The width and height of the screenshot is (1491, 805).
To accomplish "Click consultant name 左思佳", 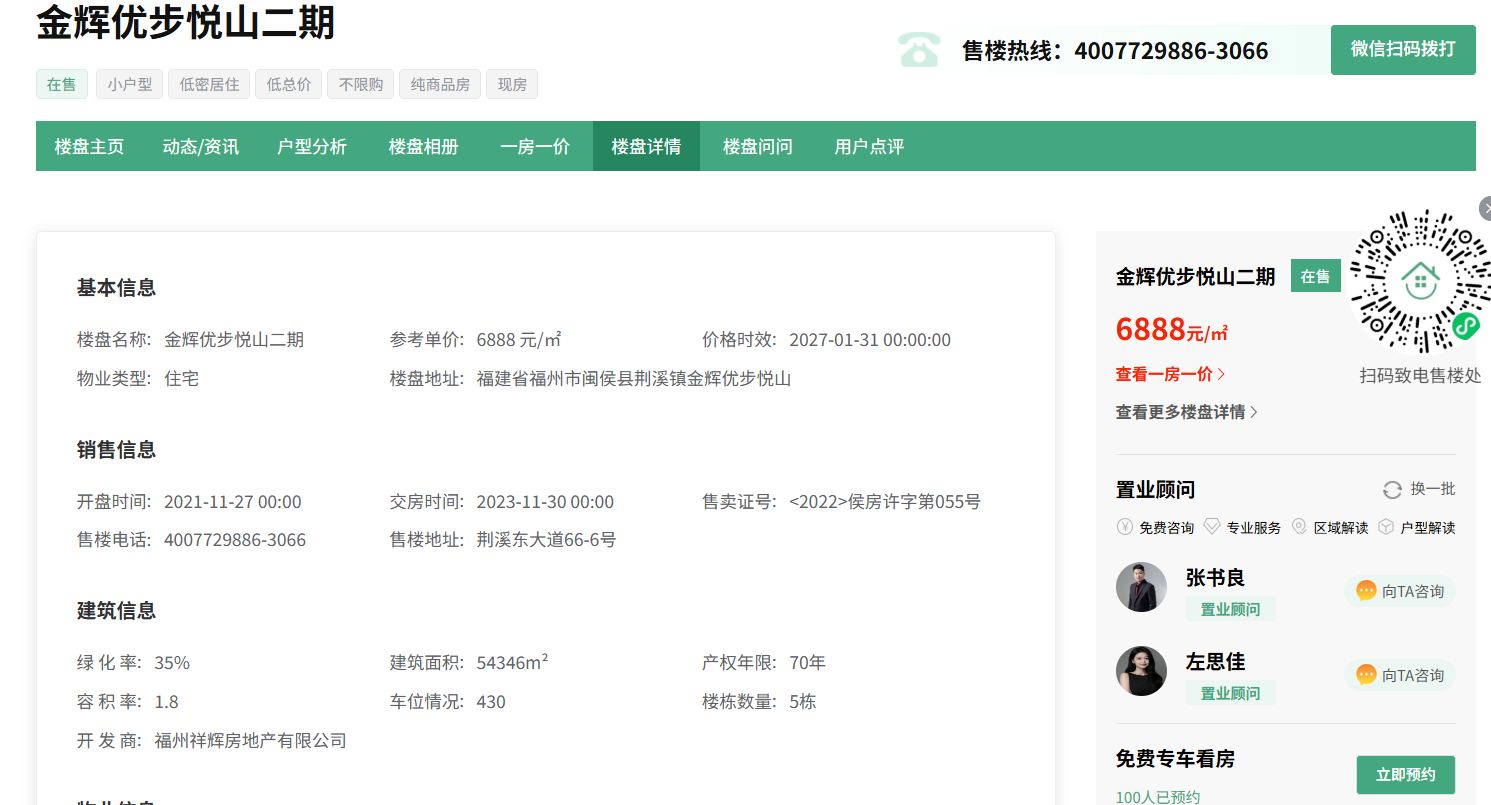I will pos(1215,661).
